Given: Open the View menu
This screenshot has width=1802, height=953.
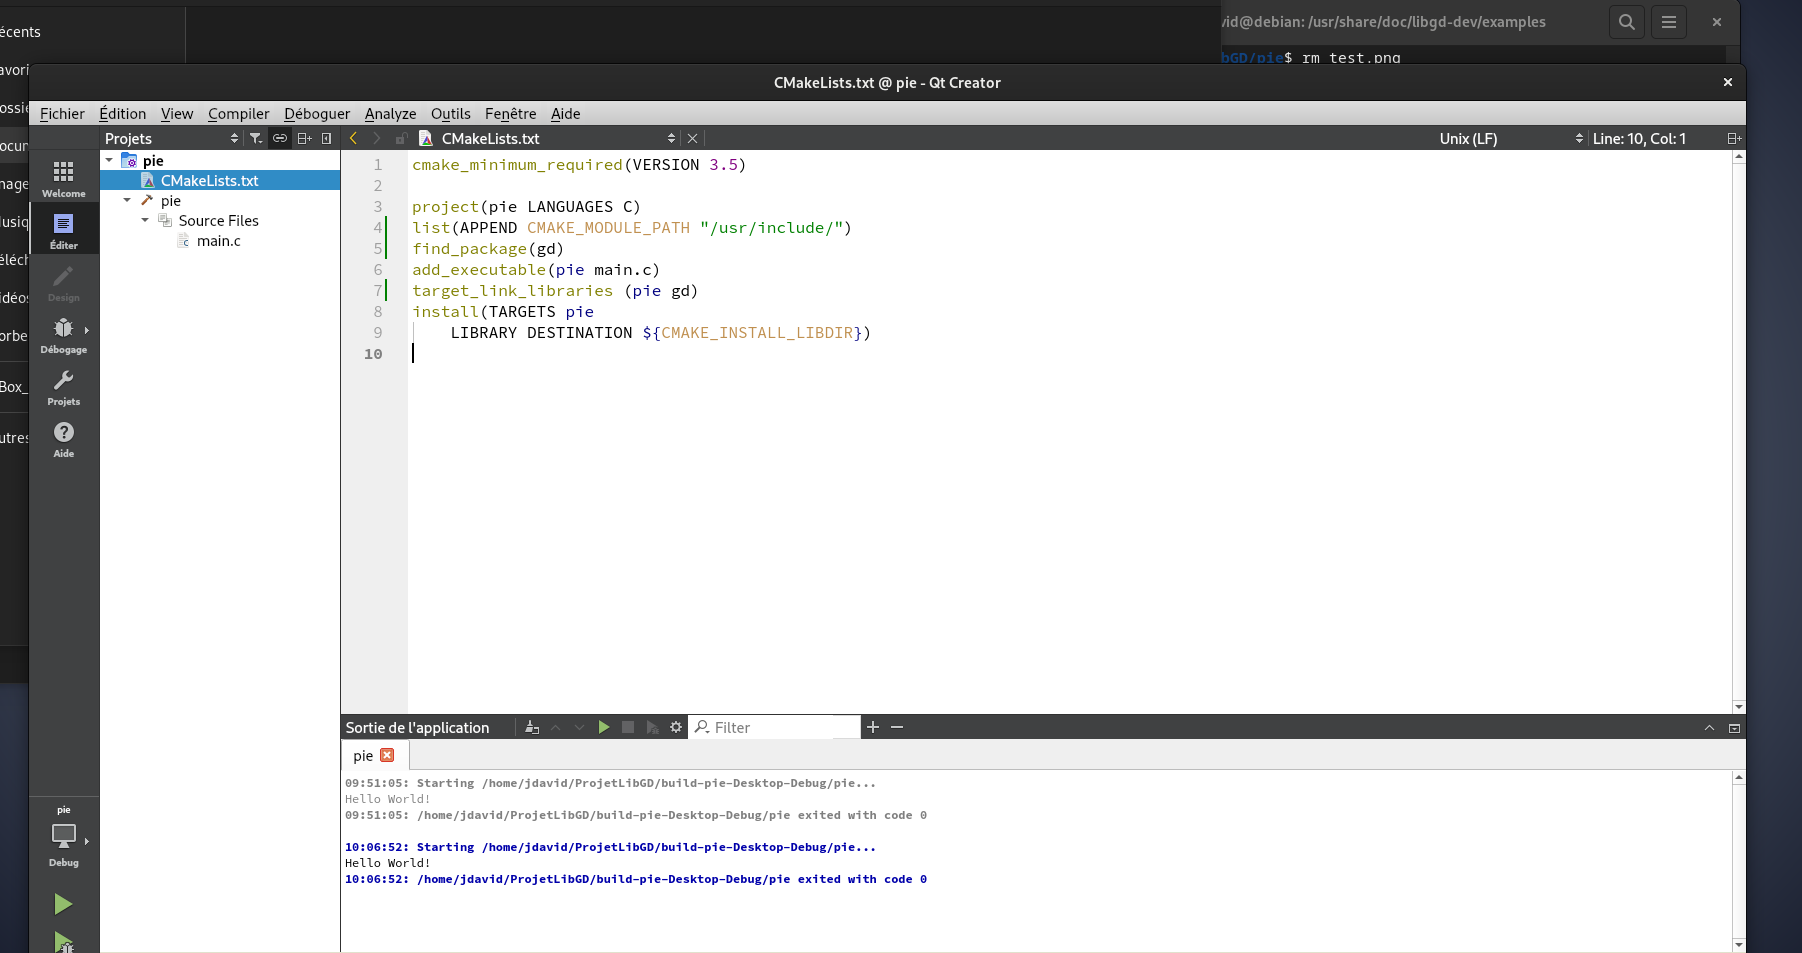Looking at the screenshot, I should pyautogui.click(x=177, y=113).
